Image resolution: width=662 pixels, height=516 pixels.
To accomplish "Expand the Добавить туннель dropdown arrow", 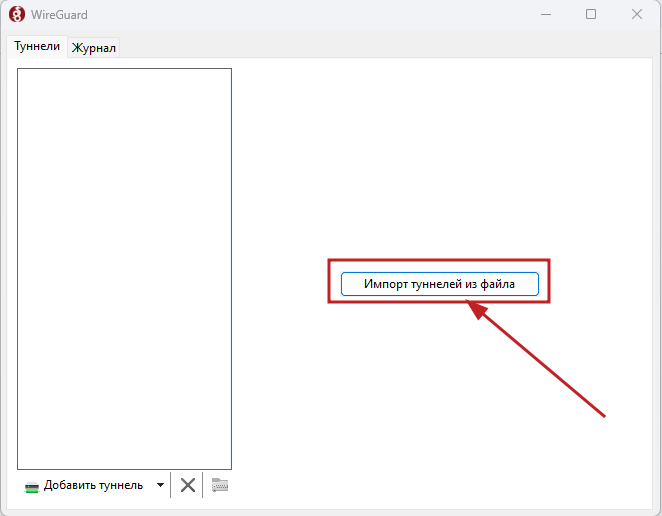I will pos(160,485).
